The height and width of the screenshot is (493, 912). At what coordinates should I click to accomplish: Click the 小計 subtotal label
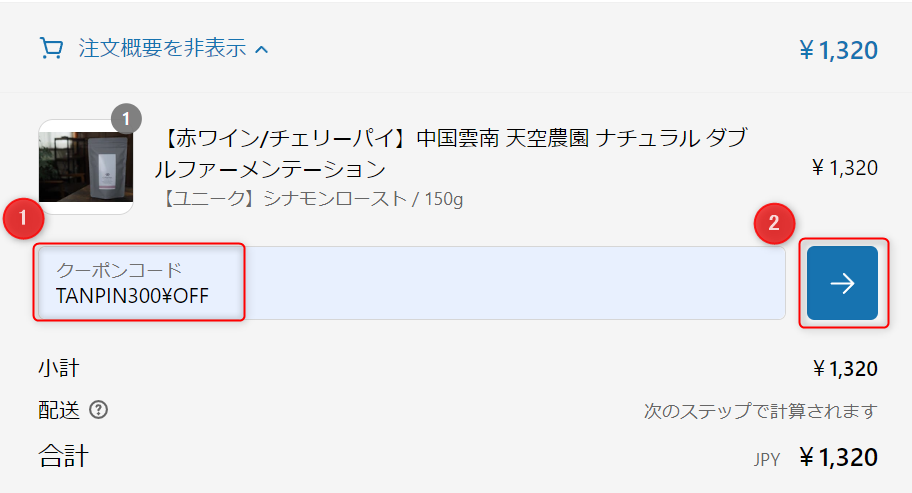coord(59,368)
